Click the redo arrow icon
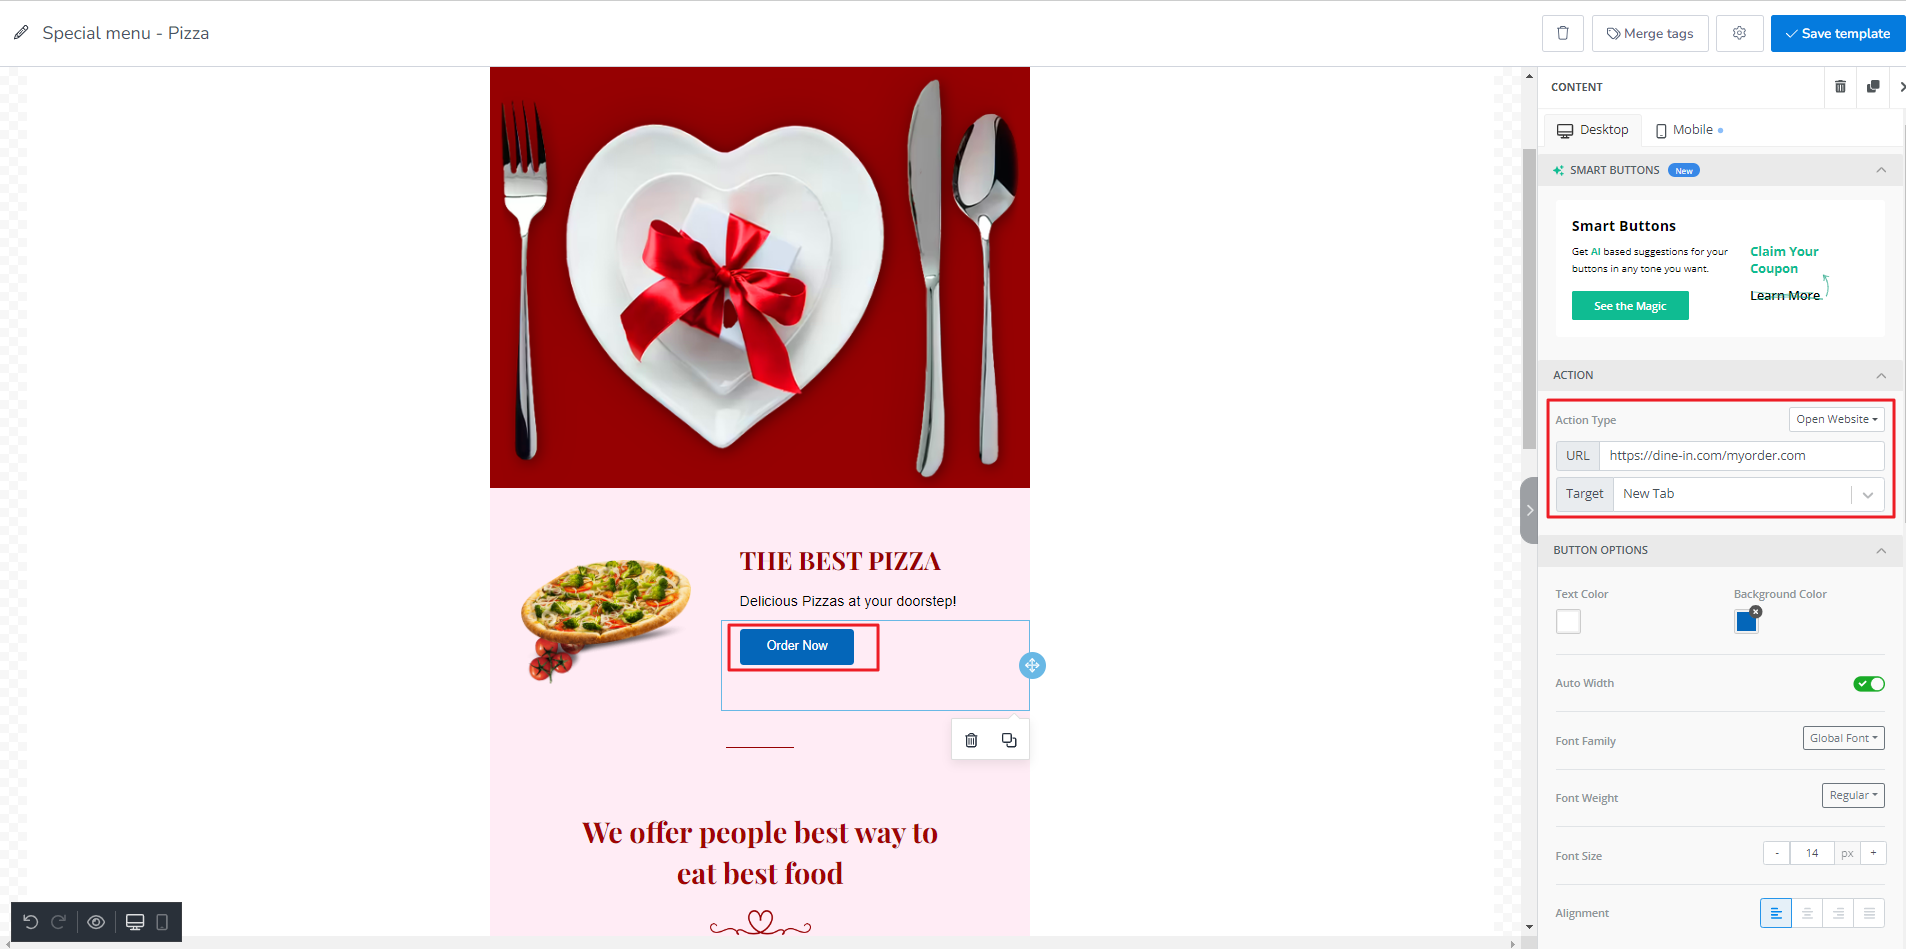 pos(58,922)
